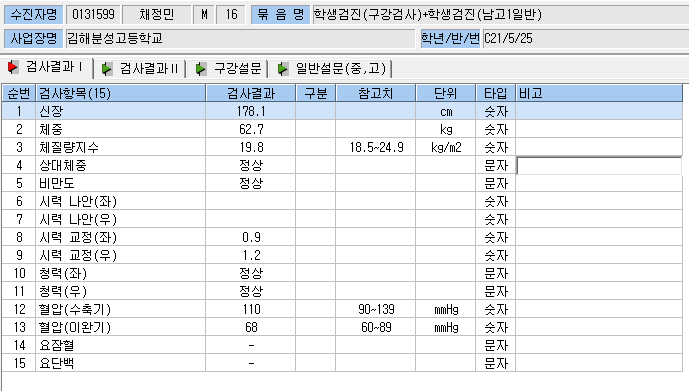Click the 참고치 column header
The image size is (689, 391).
pos(376,93)
